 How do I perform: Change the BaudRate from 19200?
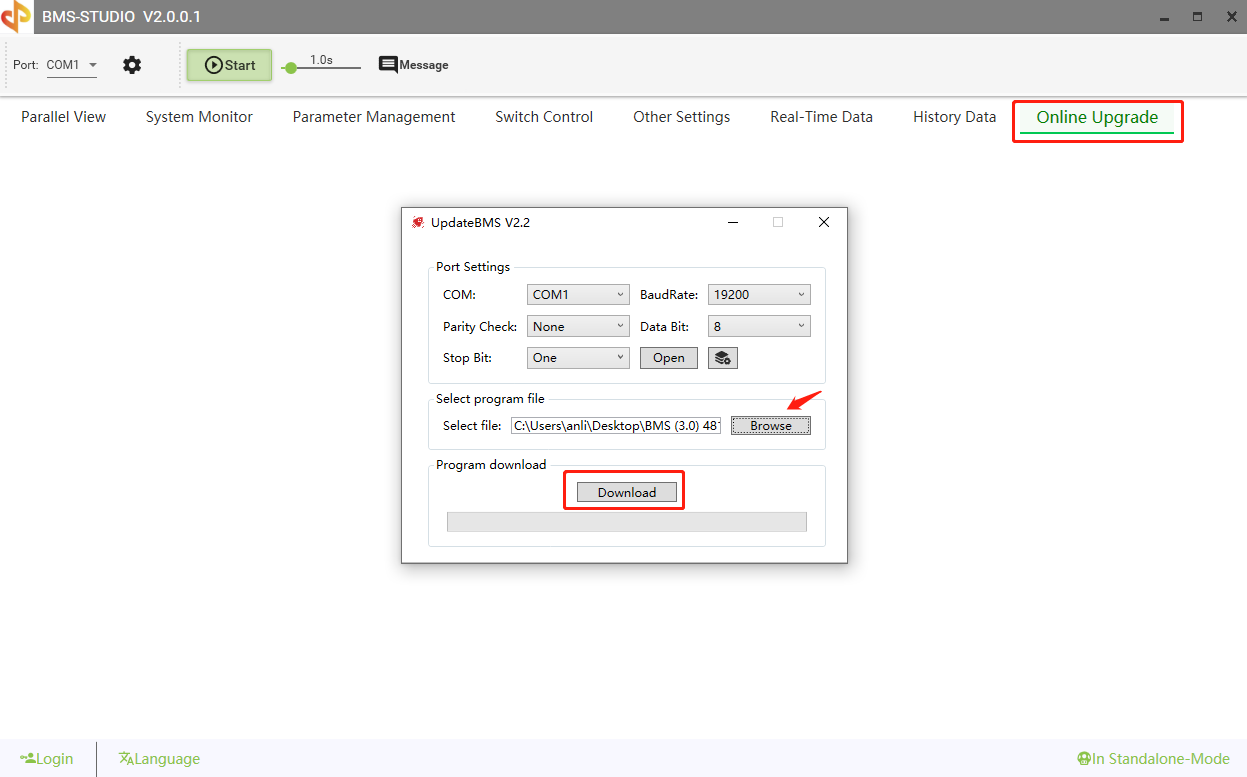[758, 293]
